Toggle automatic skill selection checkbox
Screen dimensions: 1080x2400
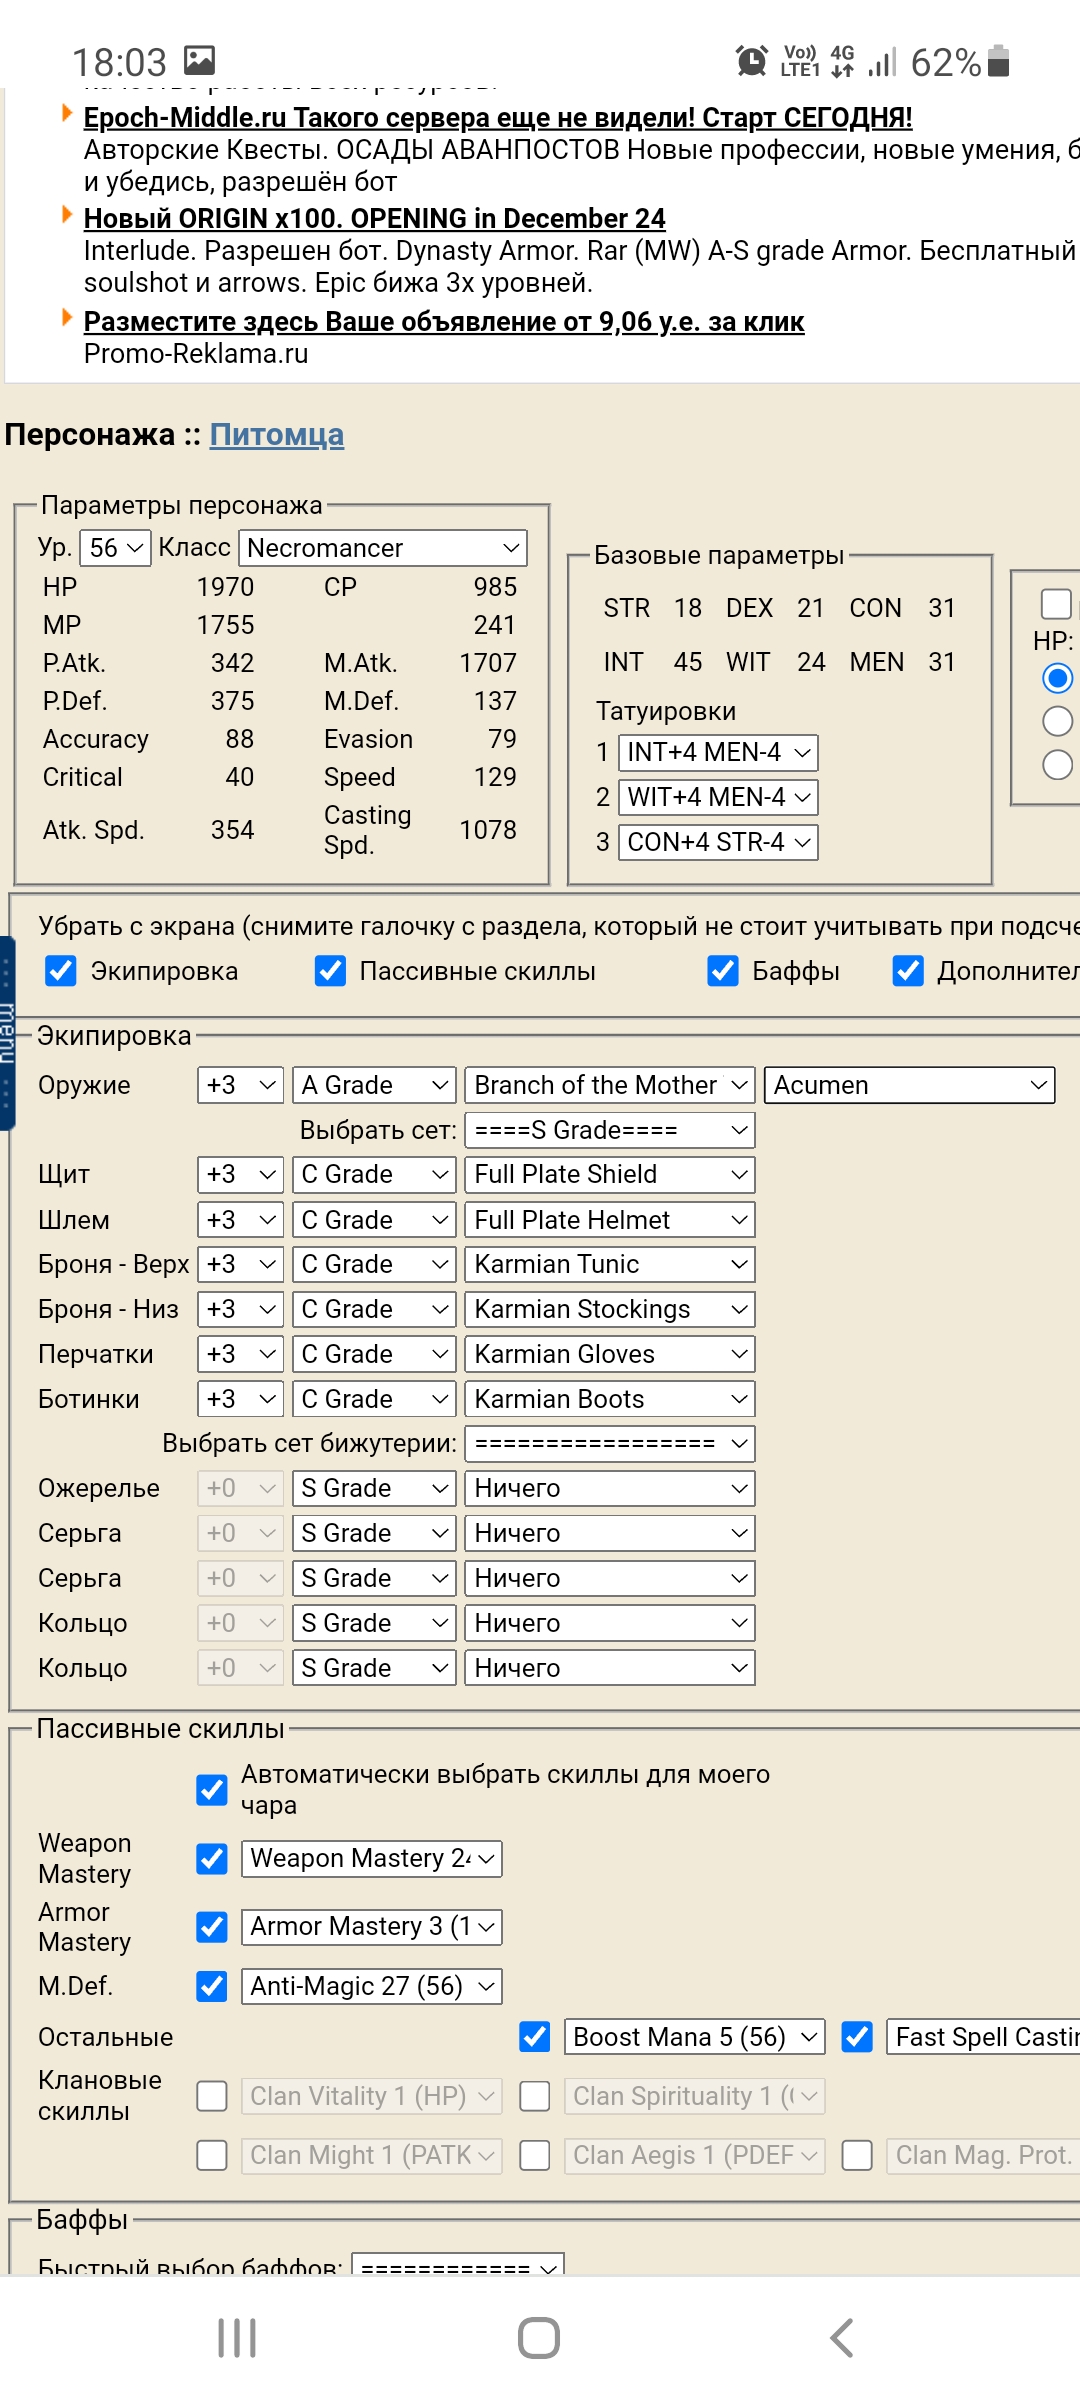point(212,1789)
